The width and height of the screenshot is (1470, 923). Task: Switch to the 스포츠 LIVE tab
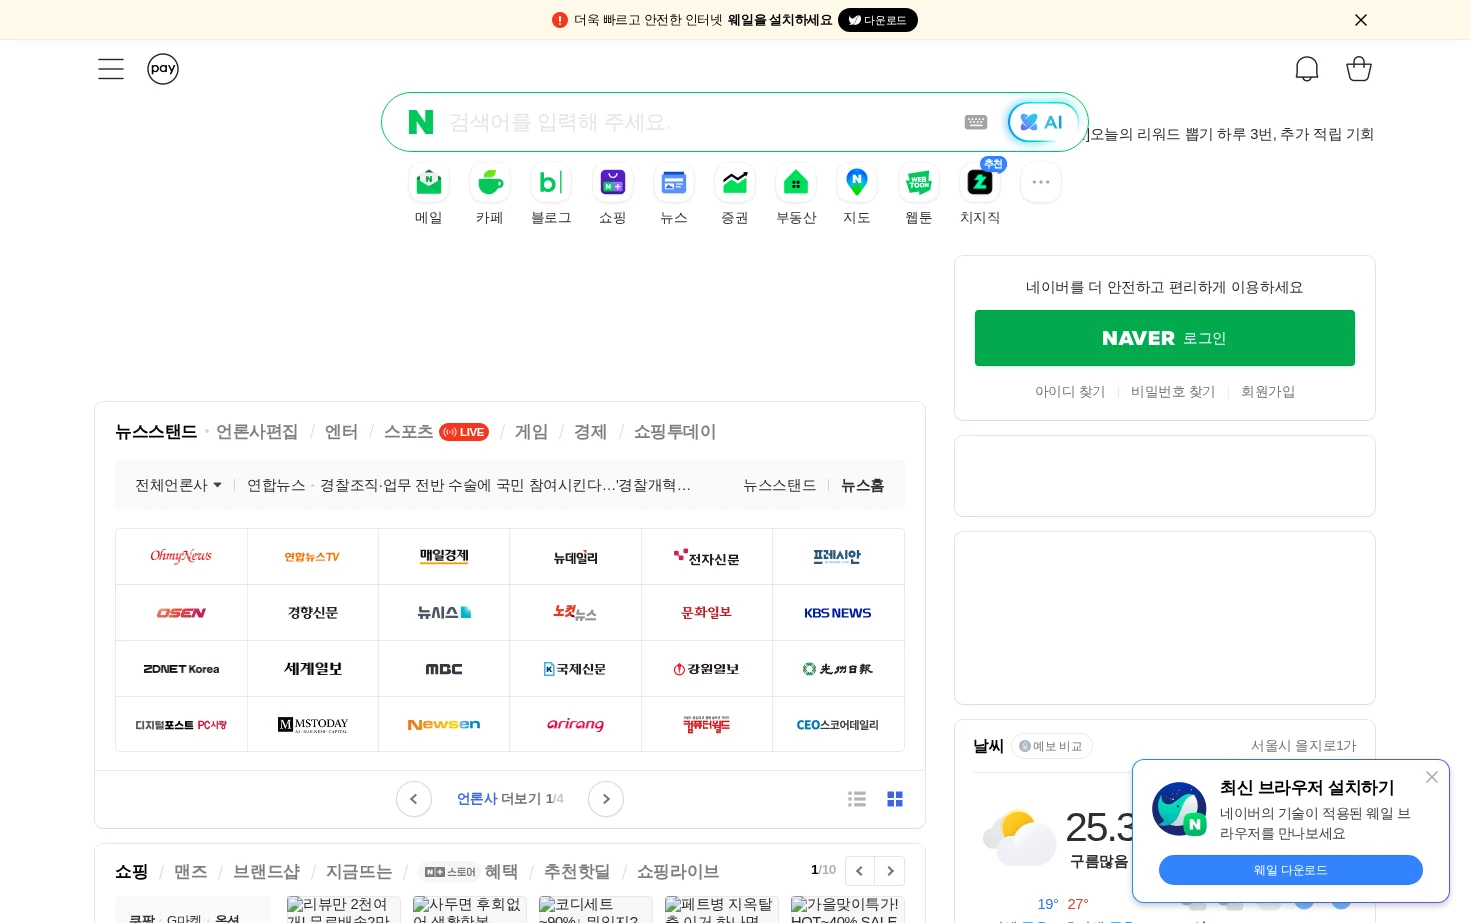click(x=437, y=432)
